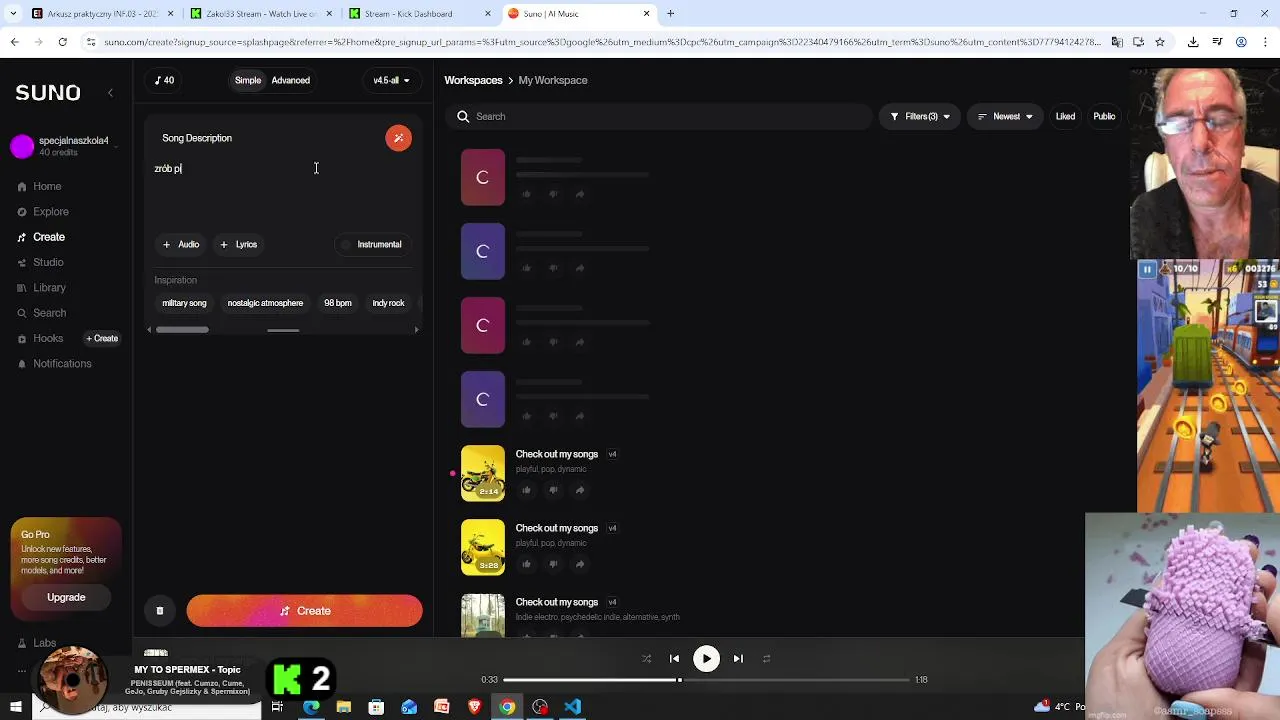Open the user avatar specjalnaszkola4
1280x720 pixels.
[x=22, y=146]
